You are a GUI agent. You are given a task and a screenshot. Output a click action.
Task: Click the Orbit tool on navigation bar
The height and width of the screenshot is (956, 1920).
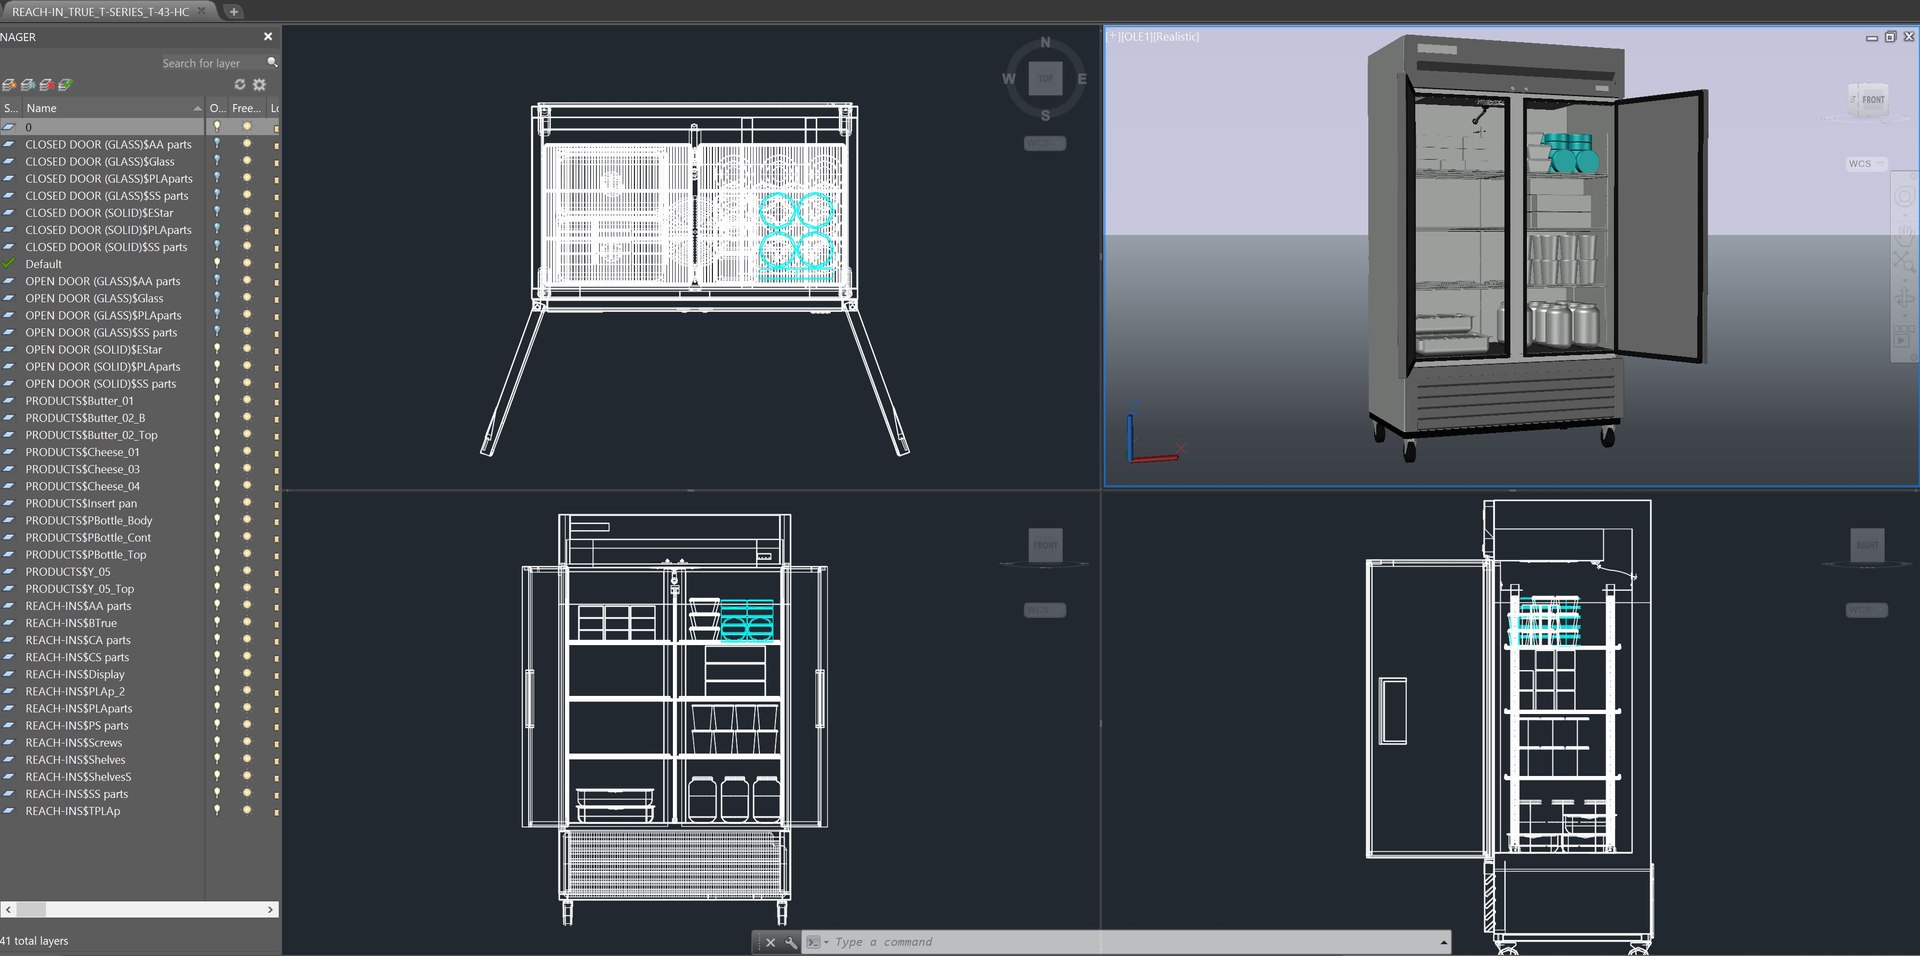click(1904, 299)
